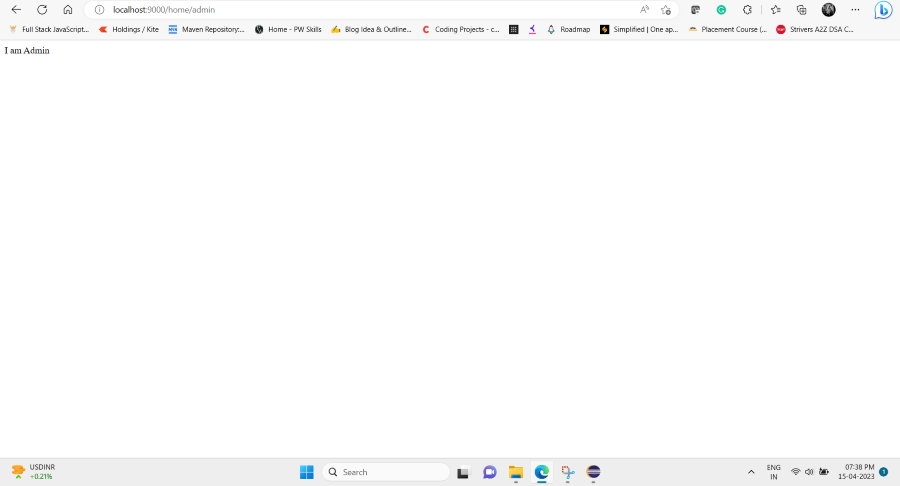Open the Extensions puzzle menu
900x486 pixels.
click(x=747, y=10)
